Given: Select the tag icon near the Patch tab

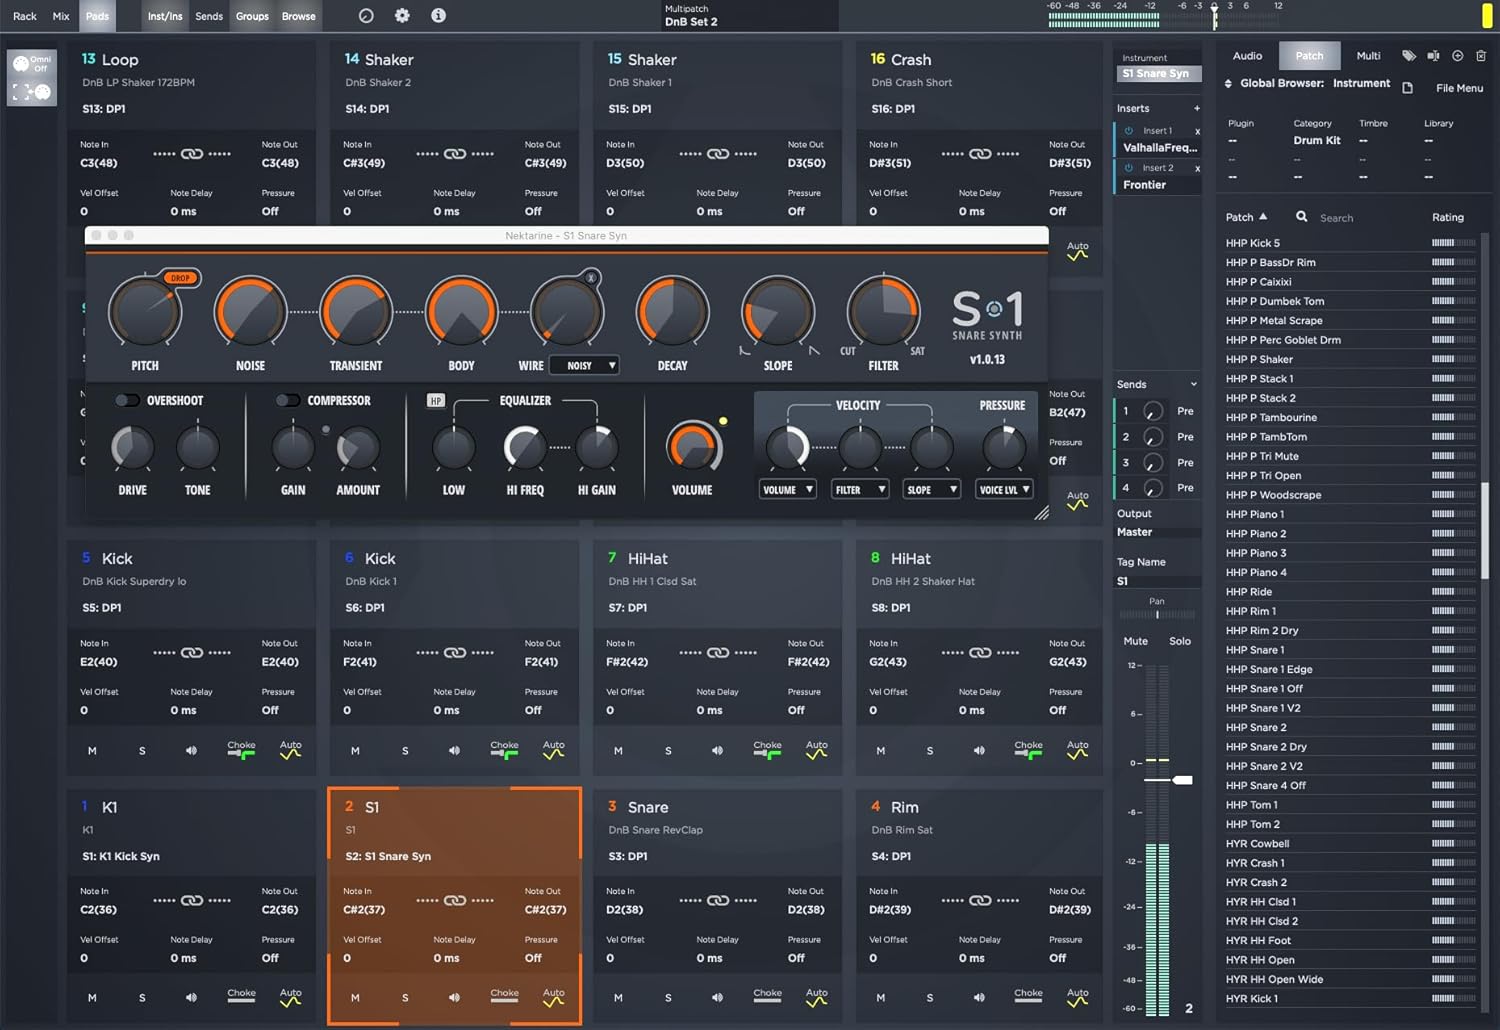Looking at the screenshot, I should [x=1409, y=55].
